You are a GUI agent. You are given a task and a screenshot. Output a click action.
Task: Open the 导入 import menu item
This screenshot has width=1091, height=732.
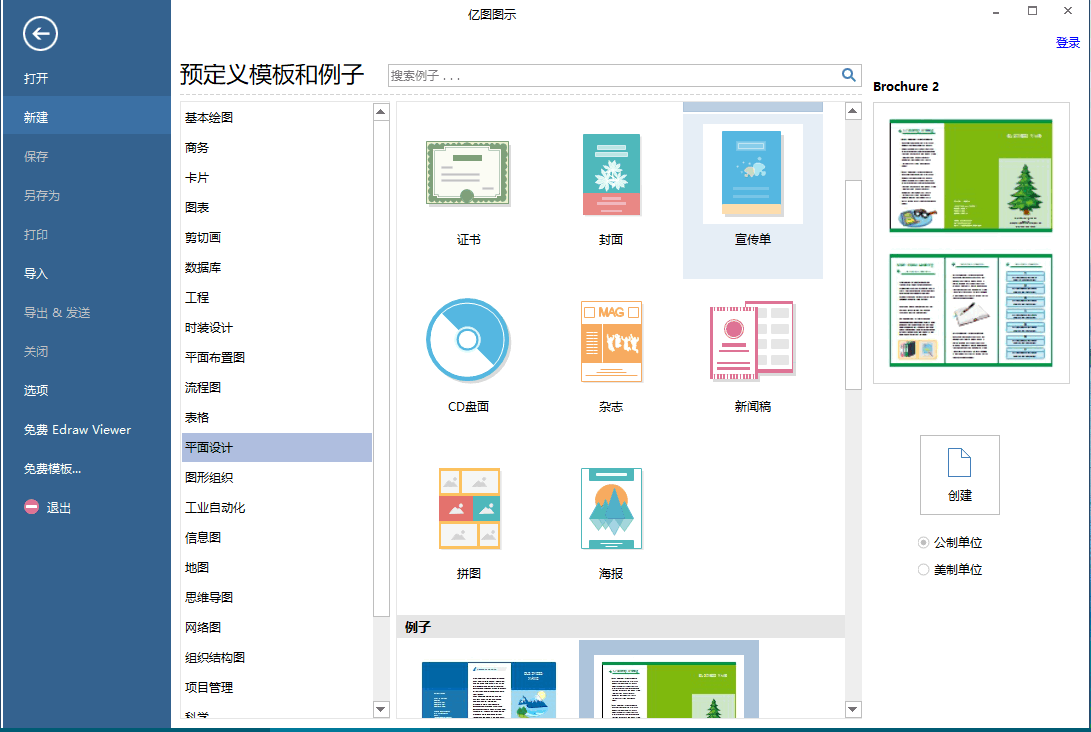36,273
